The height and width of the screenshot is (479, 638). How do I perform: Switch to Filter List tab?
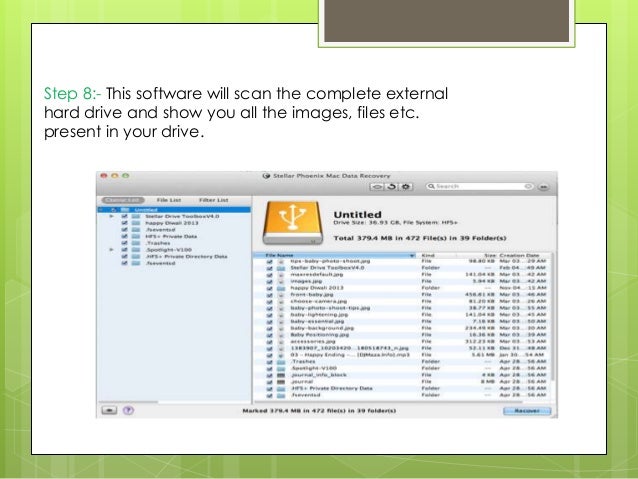click(214, 200)
